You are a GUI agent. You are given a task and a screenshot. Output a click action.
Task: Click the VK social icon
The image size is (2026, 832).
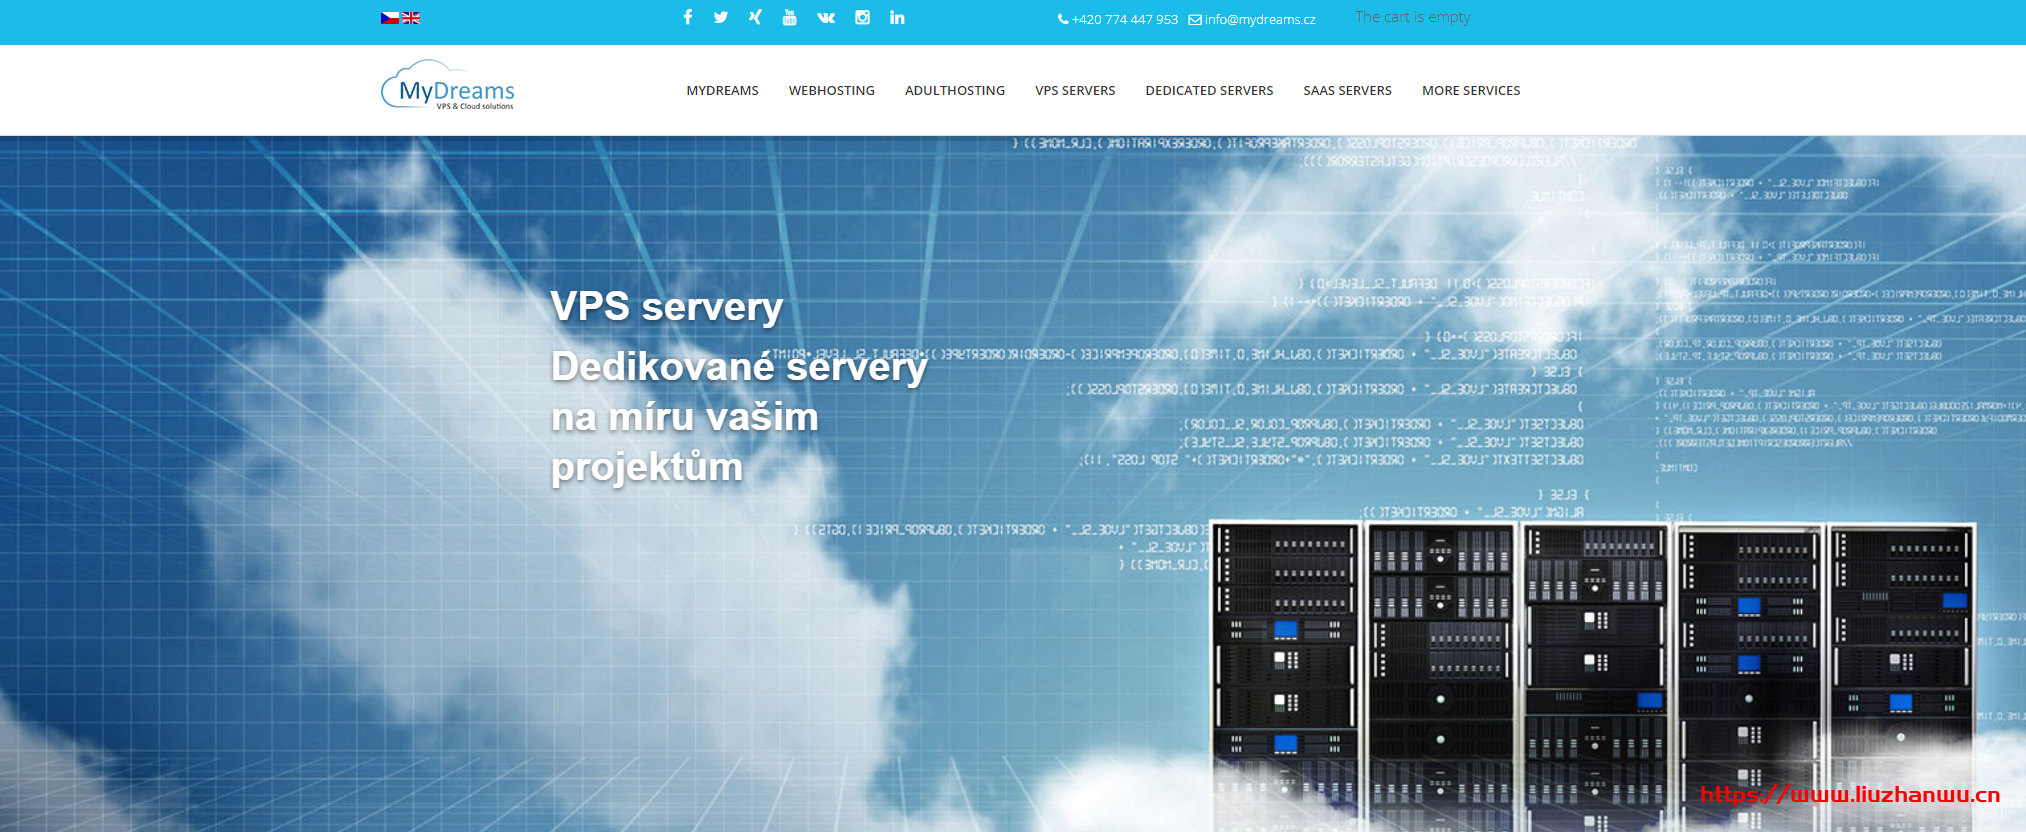[x=826, y=17]
